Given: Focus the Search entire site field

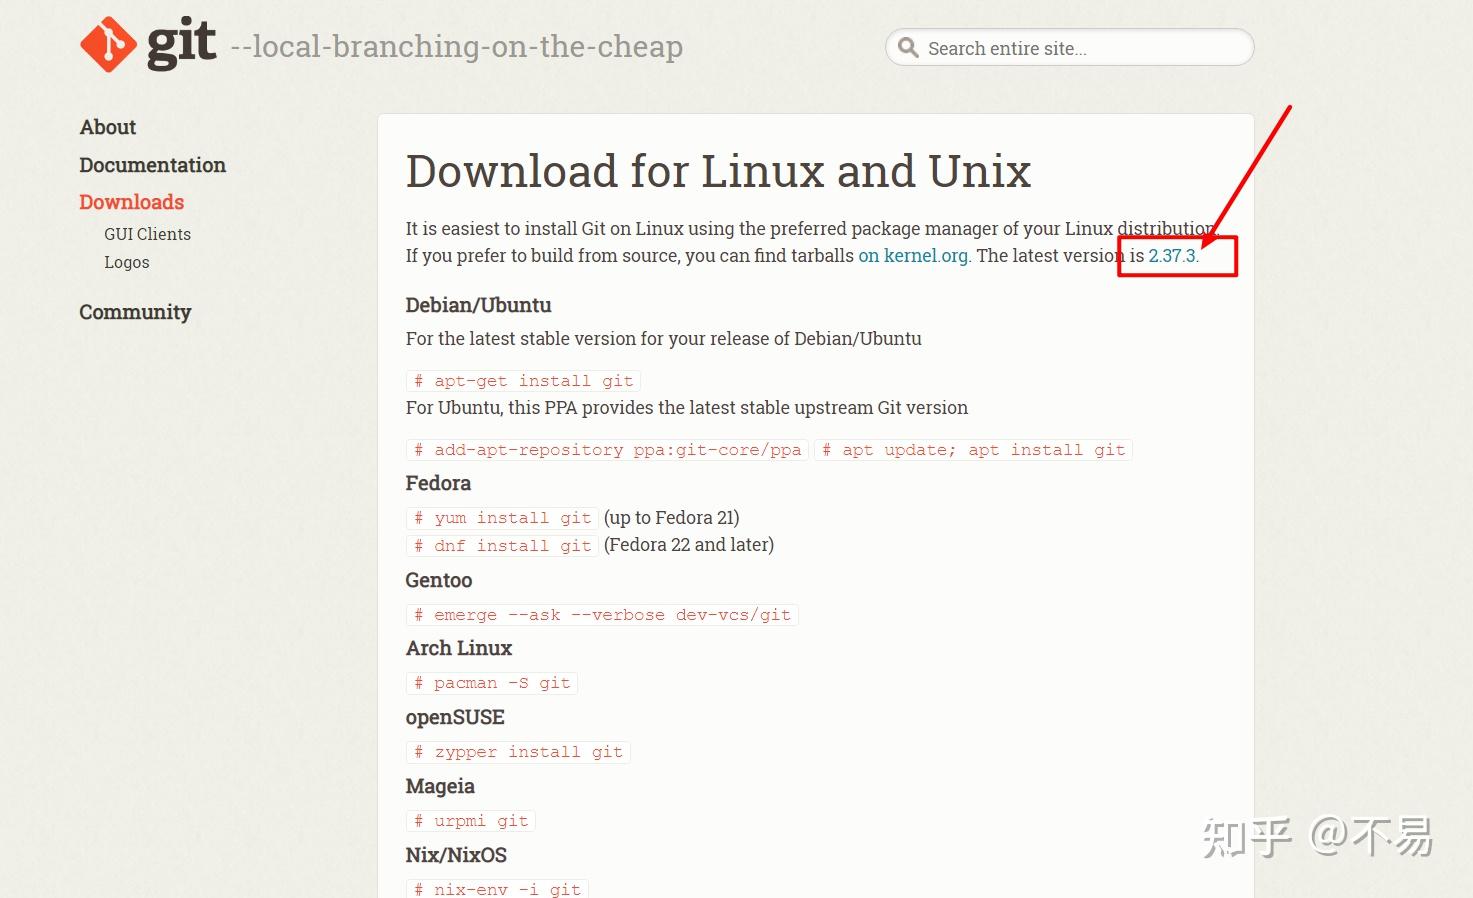Looking at the screenshot, I should [1069, 47].
